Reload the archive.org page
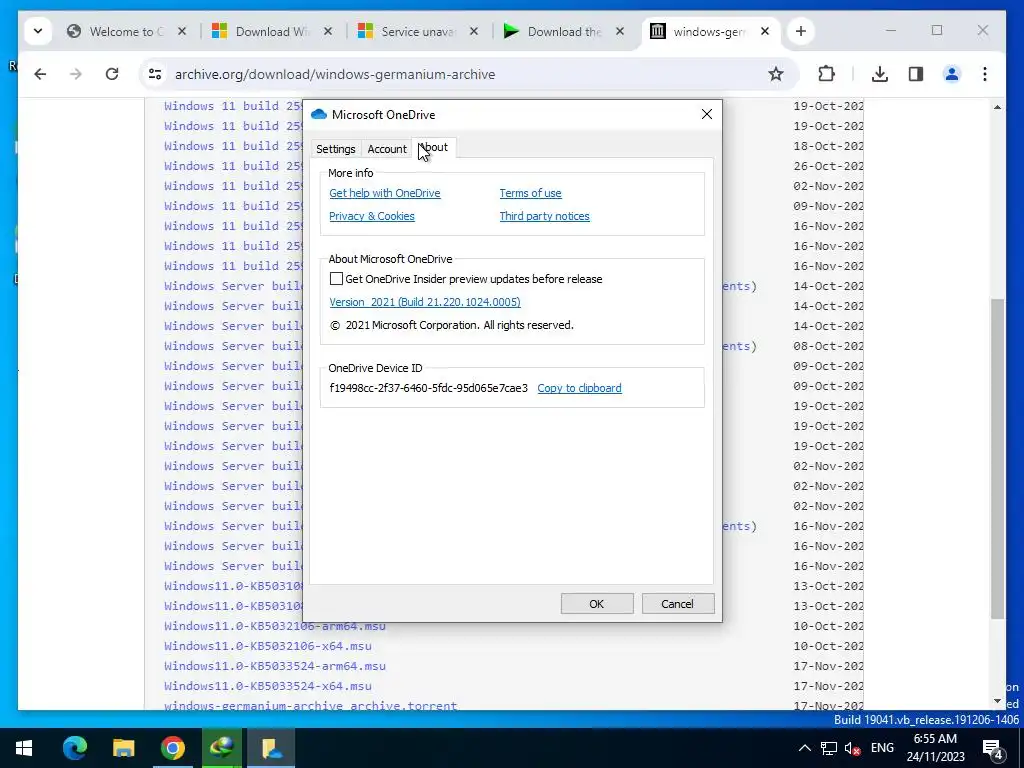This screenshot has width=1024, height=768. click(112, 74)
